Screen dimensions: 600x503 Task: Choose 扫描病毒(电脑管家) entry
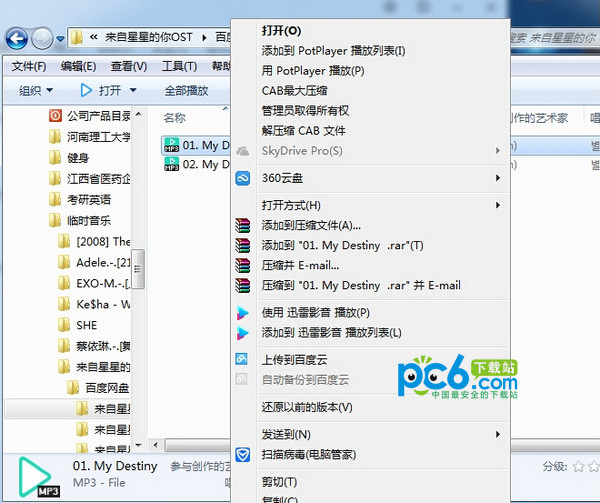point(309,454)
